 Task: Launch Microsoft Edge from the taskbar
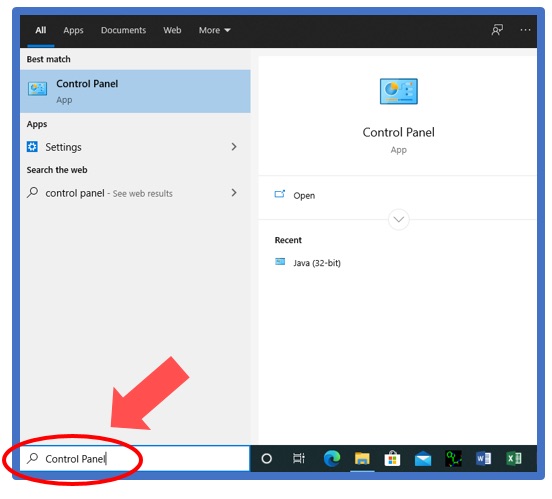(x=332, y=459)
